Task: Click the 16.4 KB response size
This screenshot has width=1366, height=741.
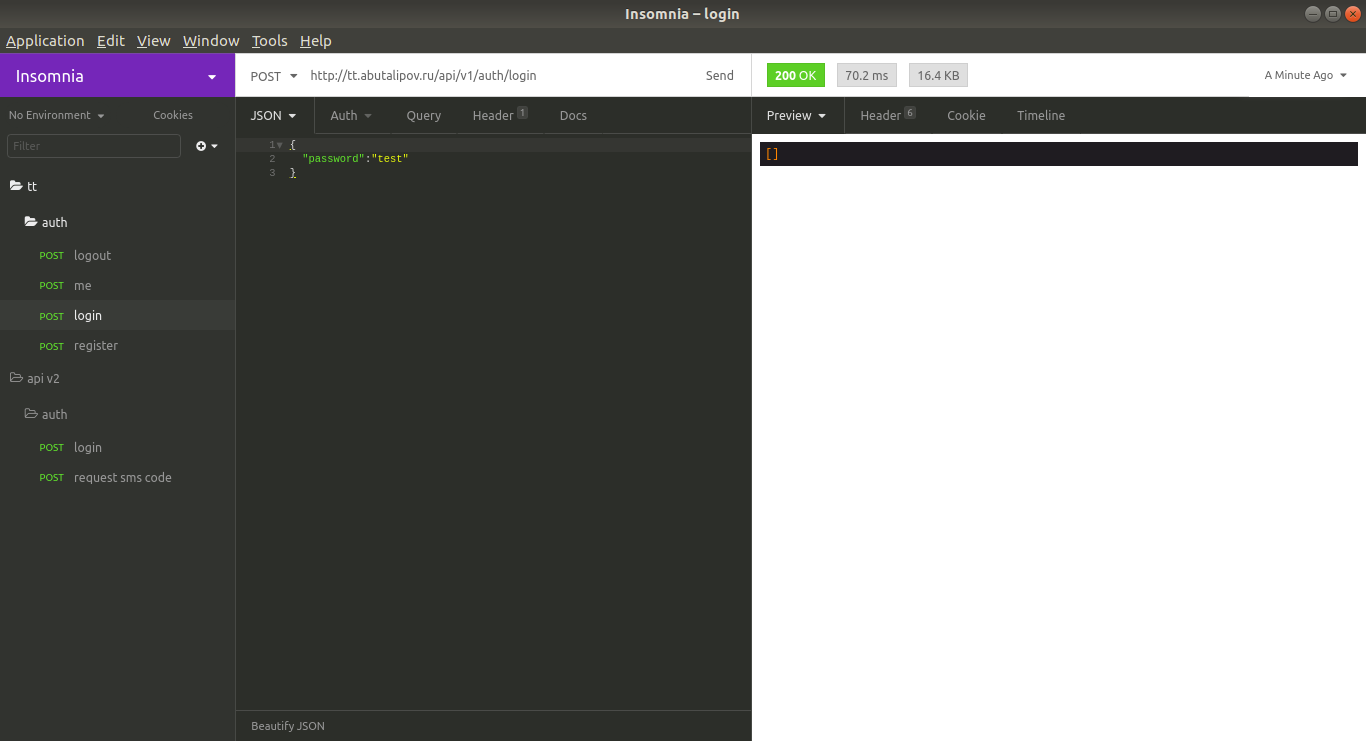Action: coord(938,76)
